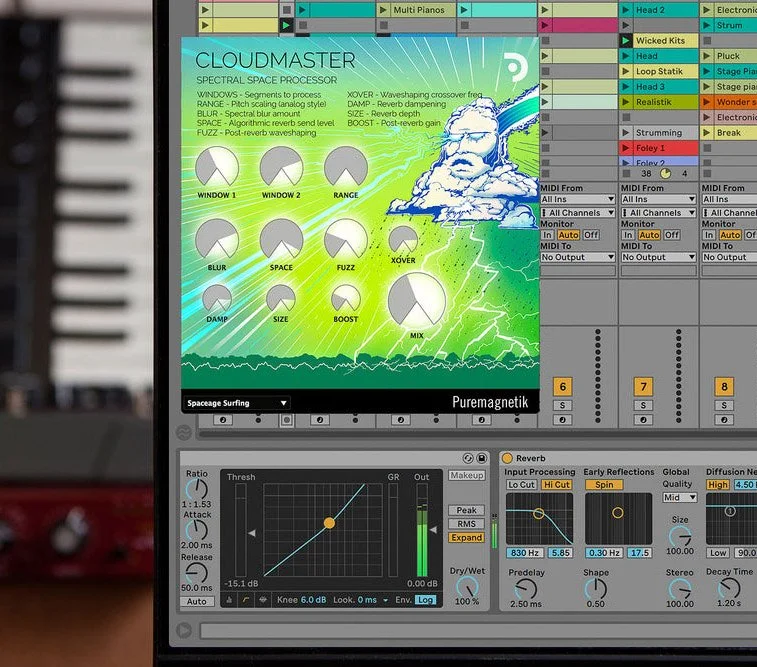This screenshot has width=757, height=667.
Task: Click the Cloudmaster WINDOW 1 knob
Action: click(217, 167)
